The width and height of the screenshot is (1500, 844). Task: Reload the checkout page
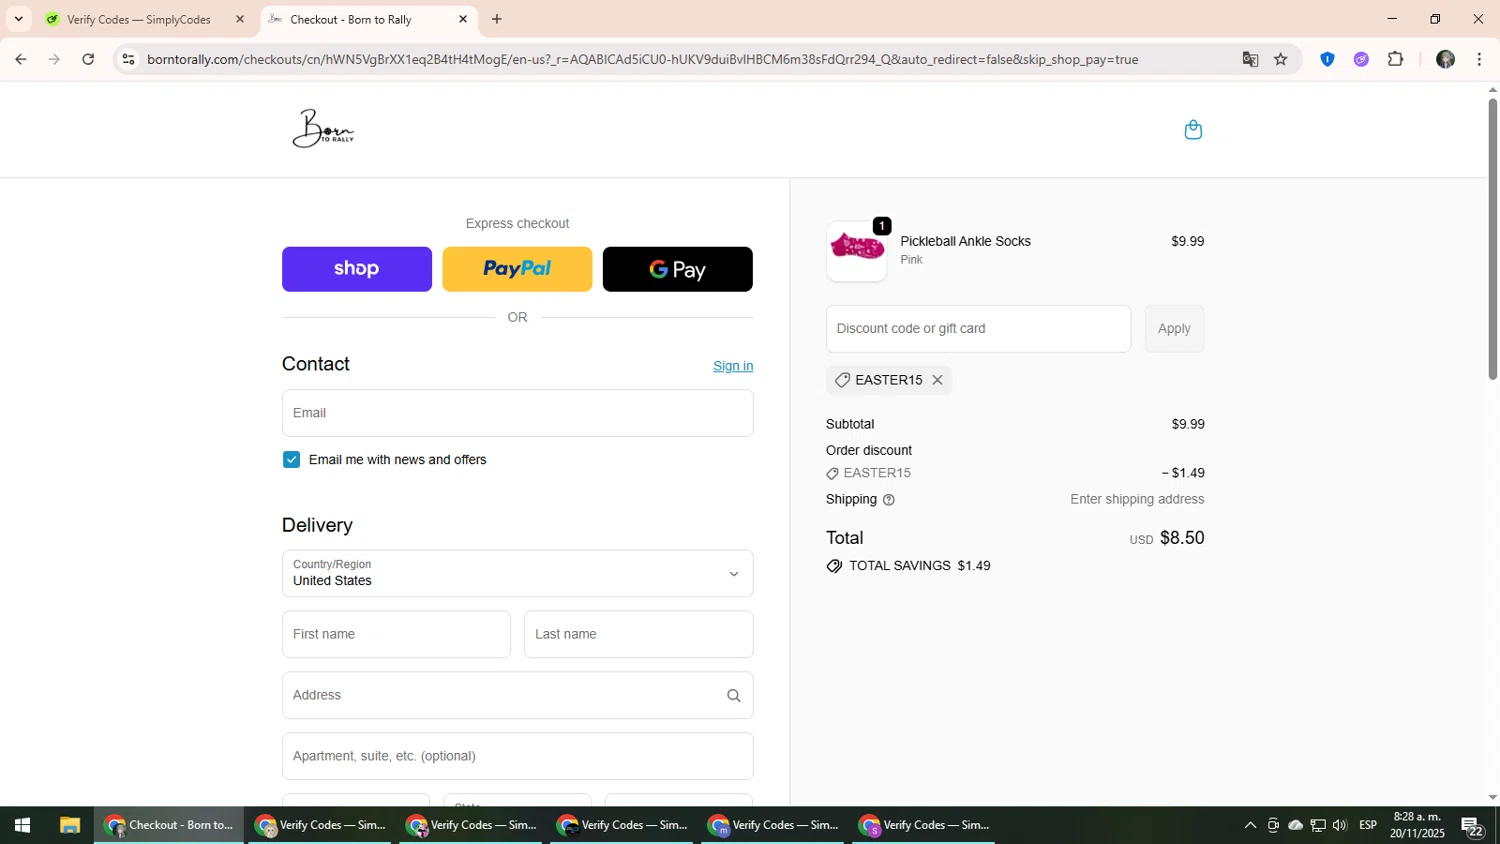tap(88, 59)
